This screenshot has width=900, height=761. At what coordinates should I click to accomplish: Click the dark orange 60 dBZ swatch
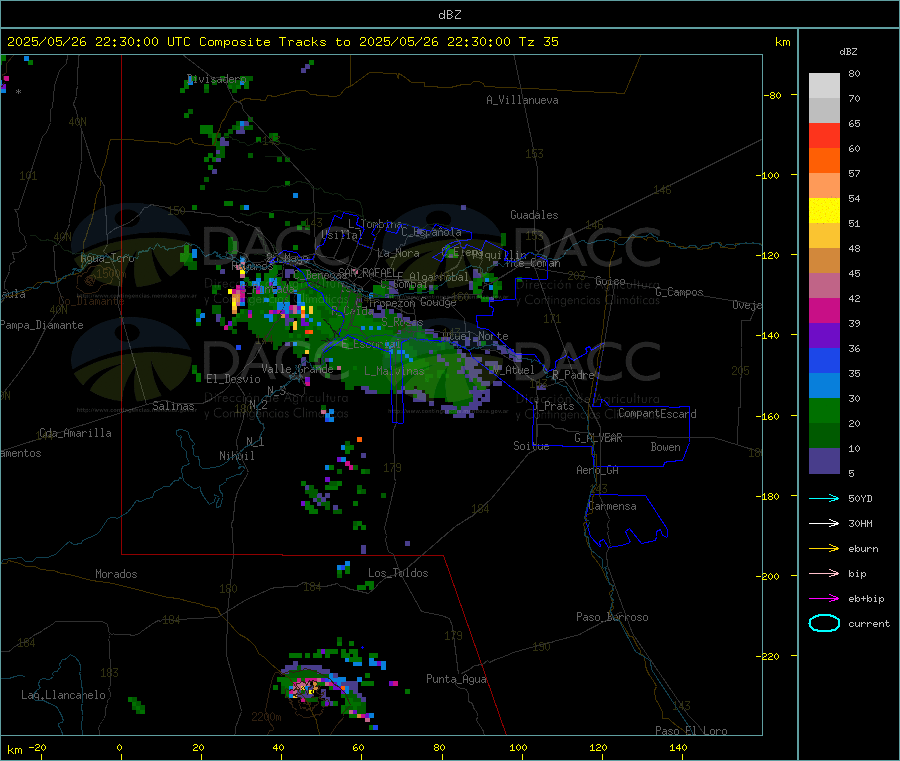(824, 161)
